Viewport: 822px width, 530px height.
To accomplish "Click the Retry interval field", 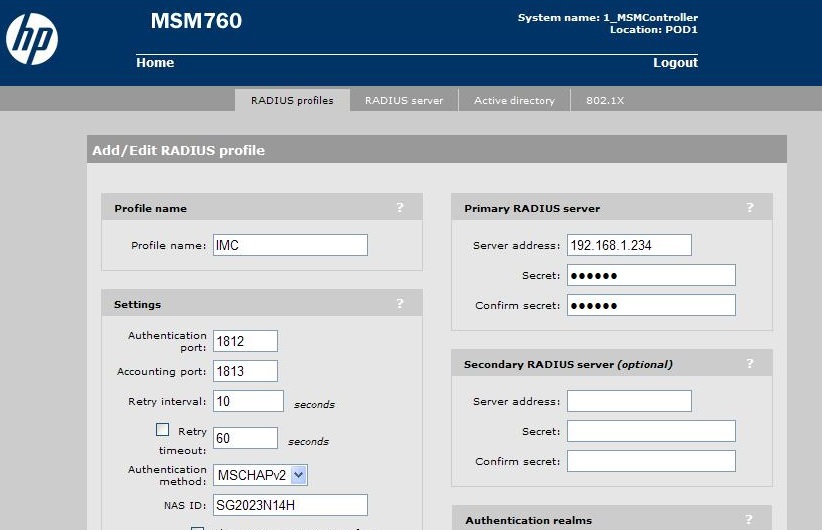I will (248, 401).
